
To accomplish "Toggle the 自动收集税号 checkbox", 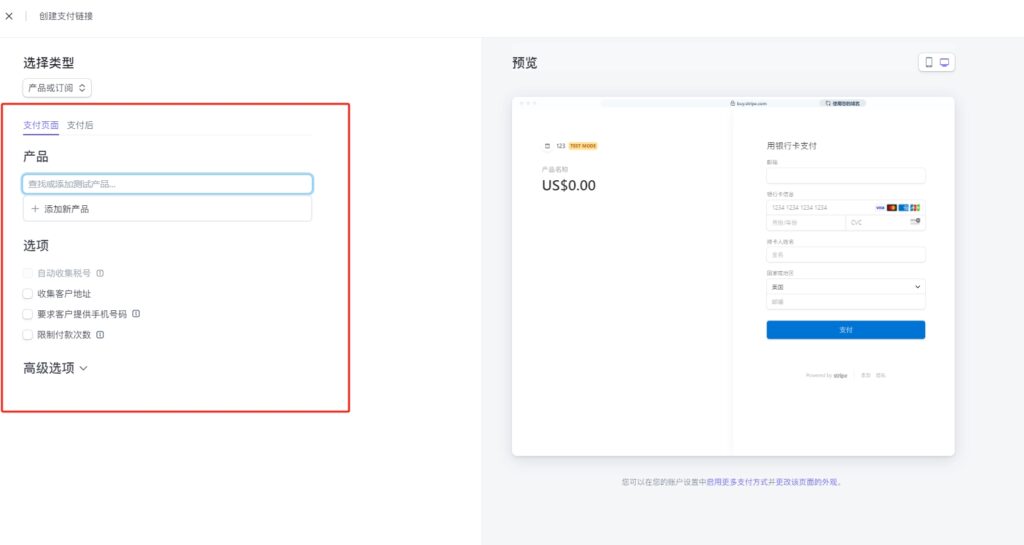I will pyautogui.click(x=27, y=273).
